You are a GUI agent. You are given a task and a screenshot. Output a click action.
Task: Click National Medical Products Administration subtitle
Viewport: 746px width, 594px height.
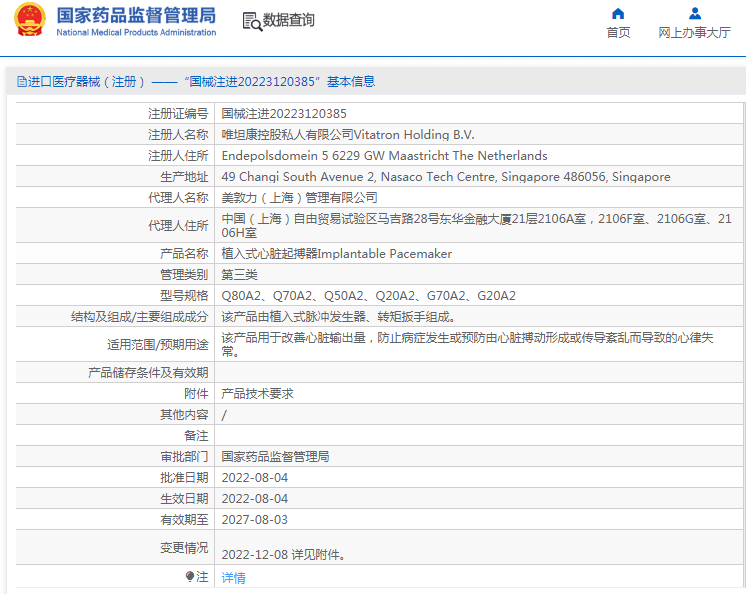pyautogui.click(x=135, y=33)
